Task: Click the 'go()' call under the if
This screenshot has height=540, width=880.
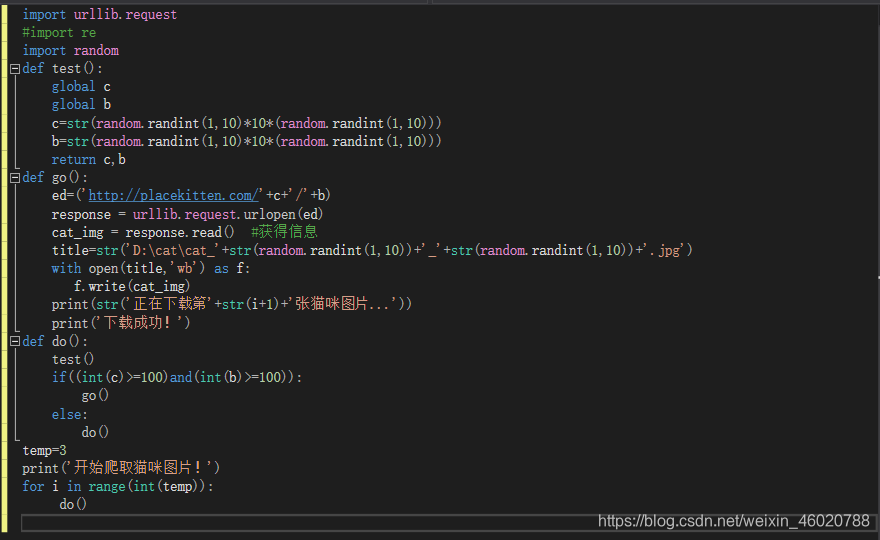Action: click(95, 395)
